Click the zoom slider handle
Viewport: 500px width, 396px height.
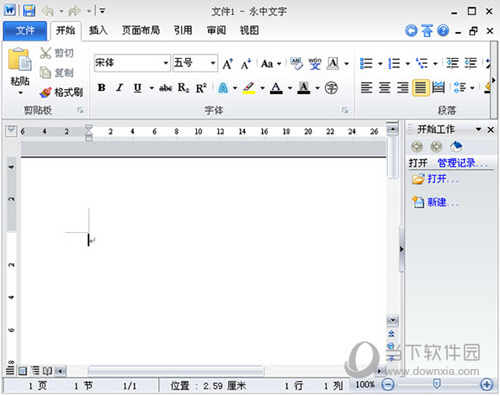(x=436, y=384)
